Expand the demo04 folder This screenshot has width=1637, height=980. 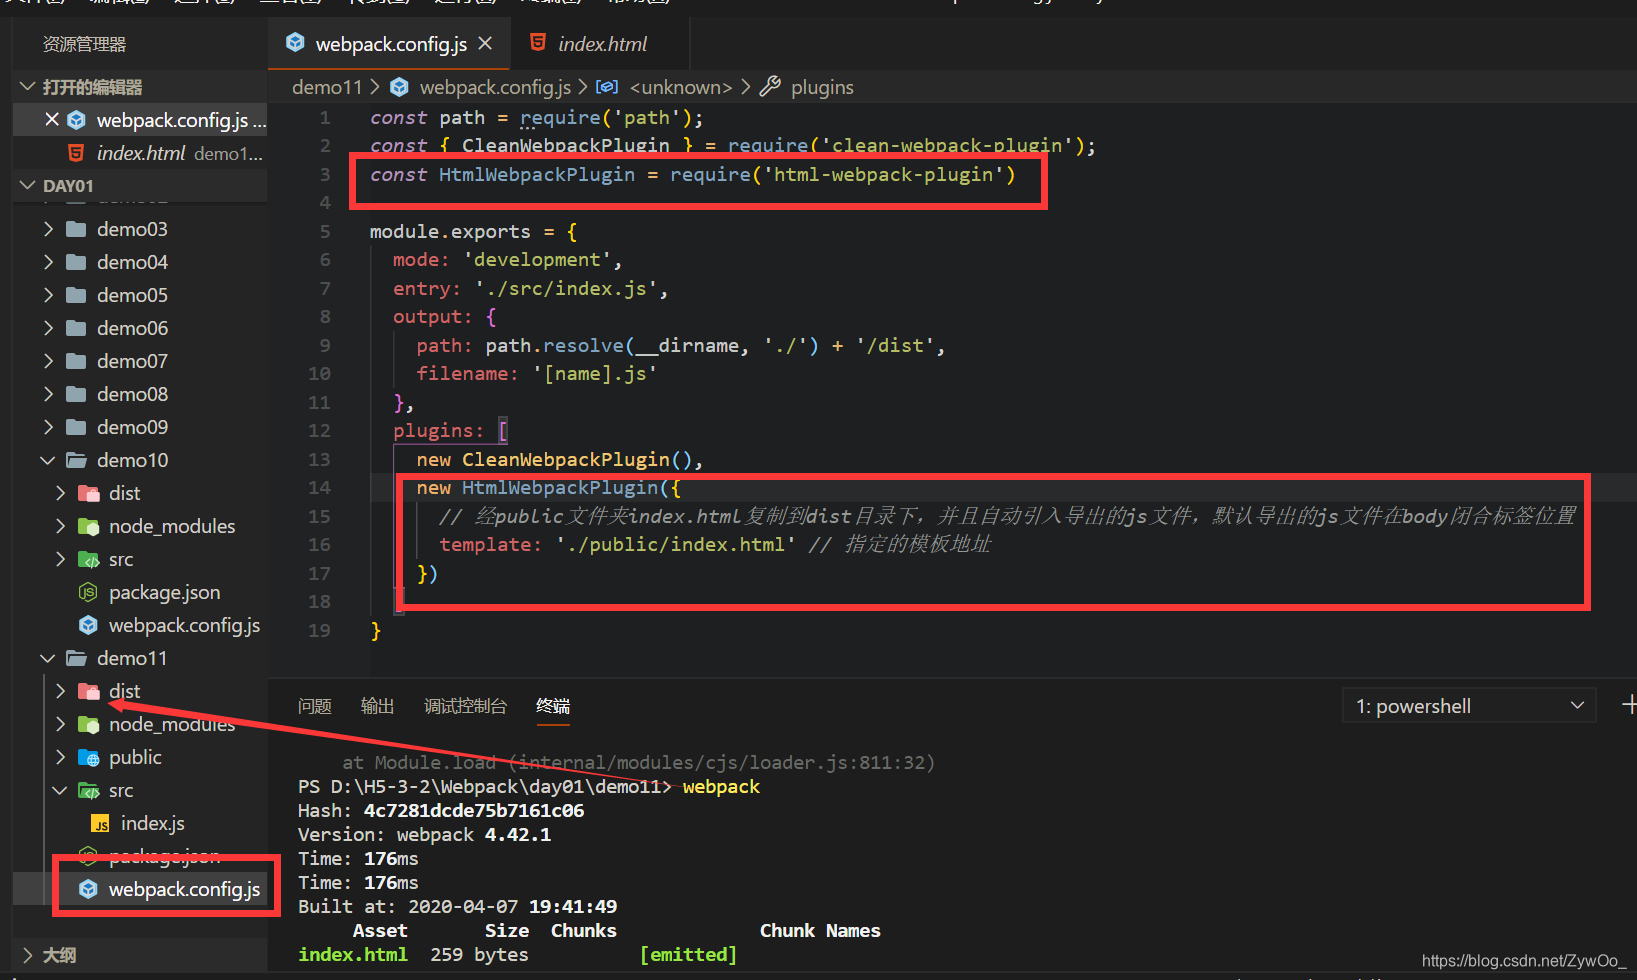[x=48, y=262]
